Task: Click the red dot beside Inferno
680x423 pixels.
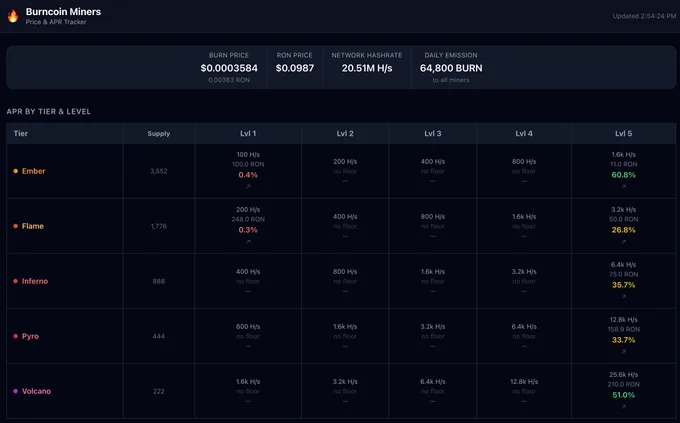Action: tap(16, 281)
